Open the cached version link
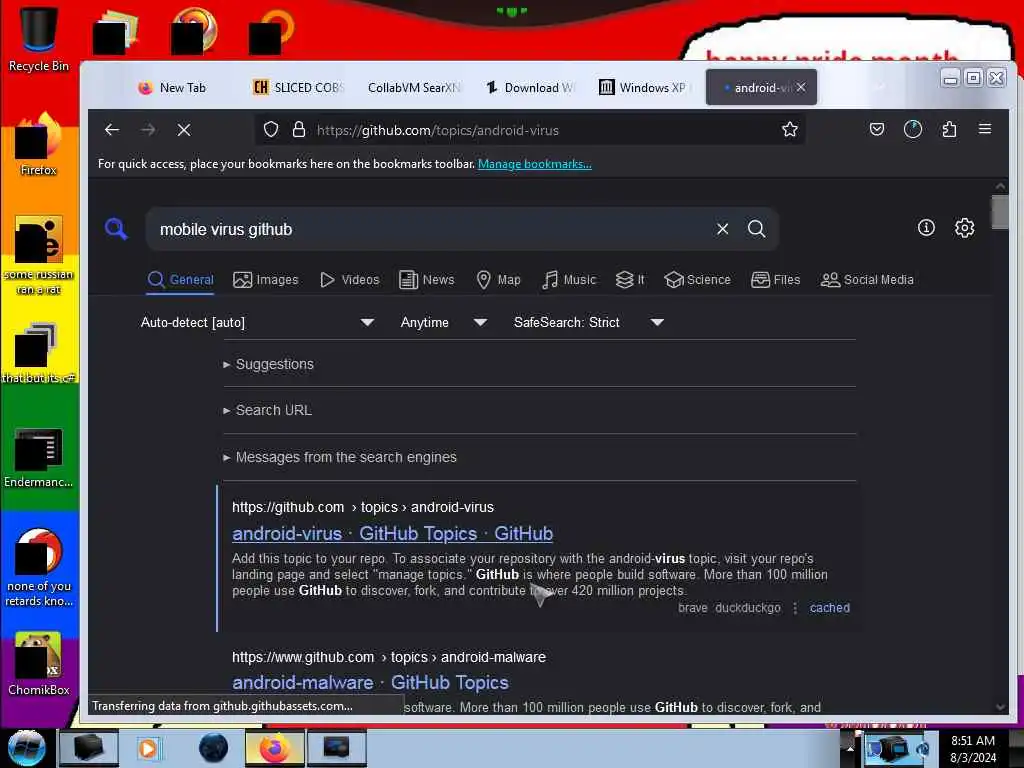Image resolution: width=1024 pixels, height=768 pixels. tap(830, 608)
